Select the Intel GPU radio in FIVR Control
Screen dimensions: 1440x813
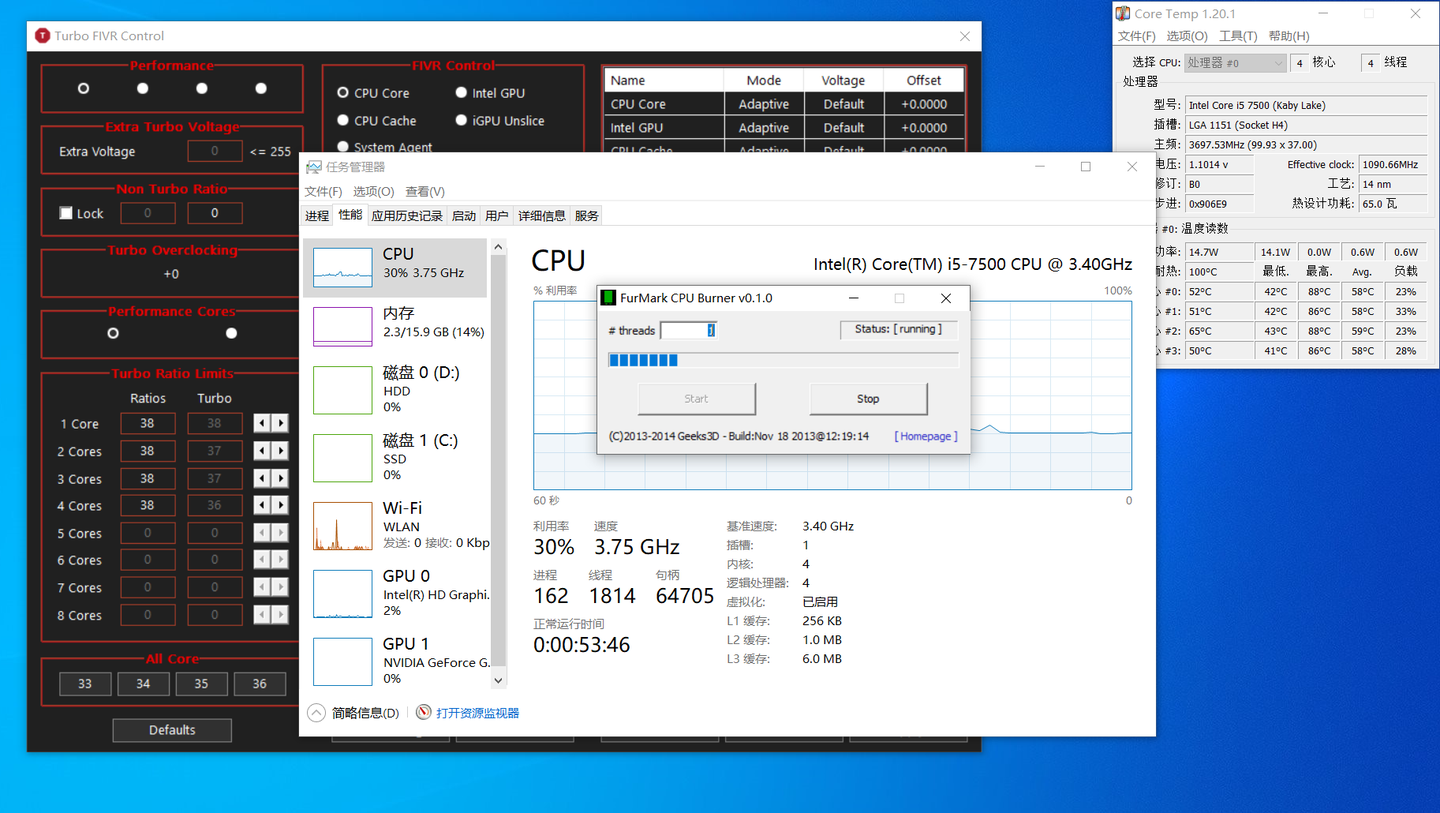(x=461, y=93)
